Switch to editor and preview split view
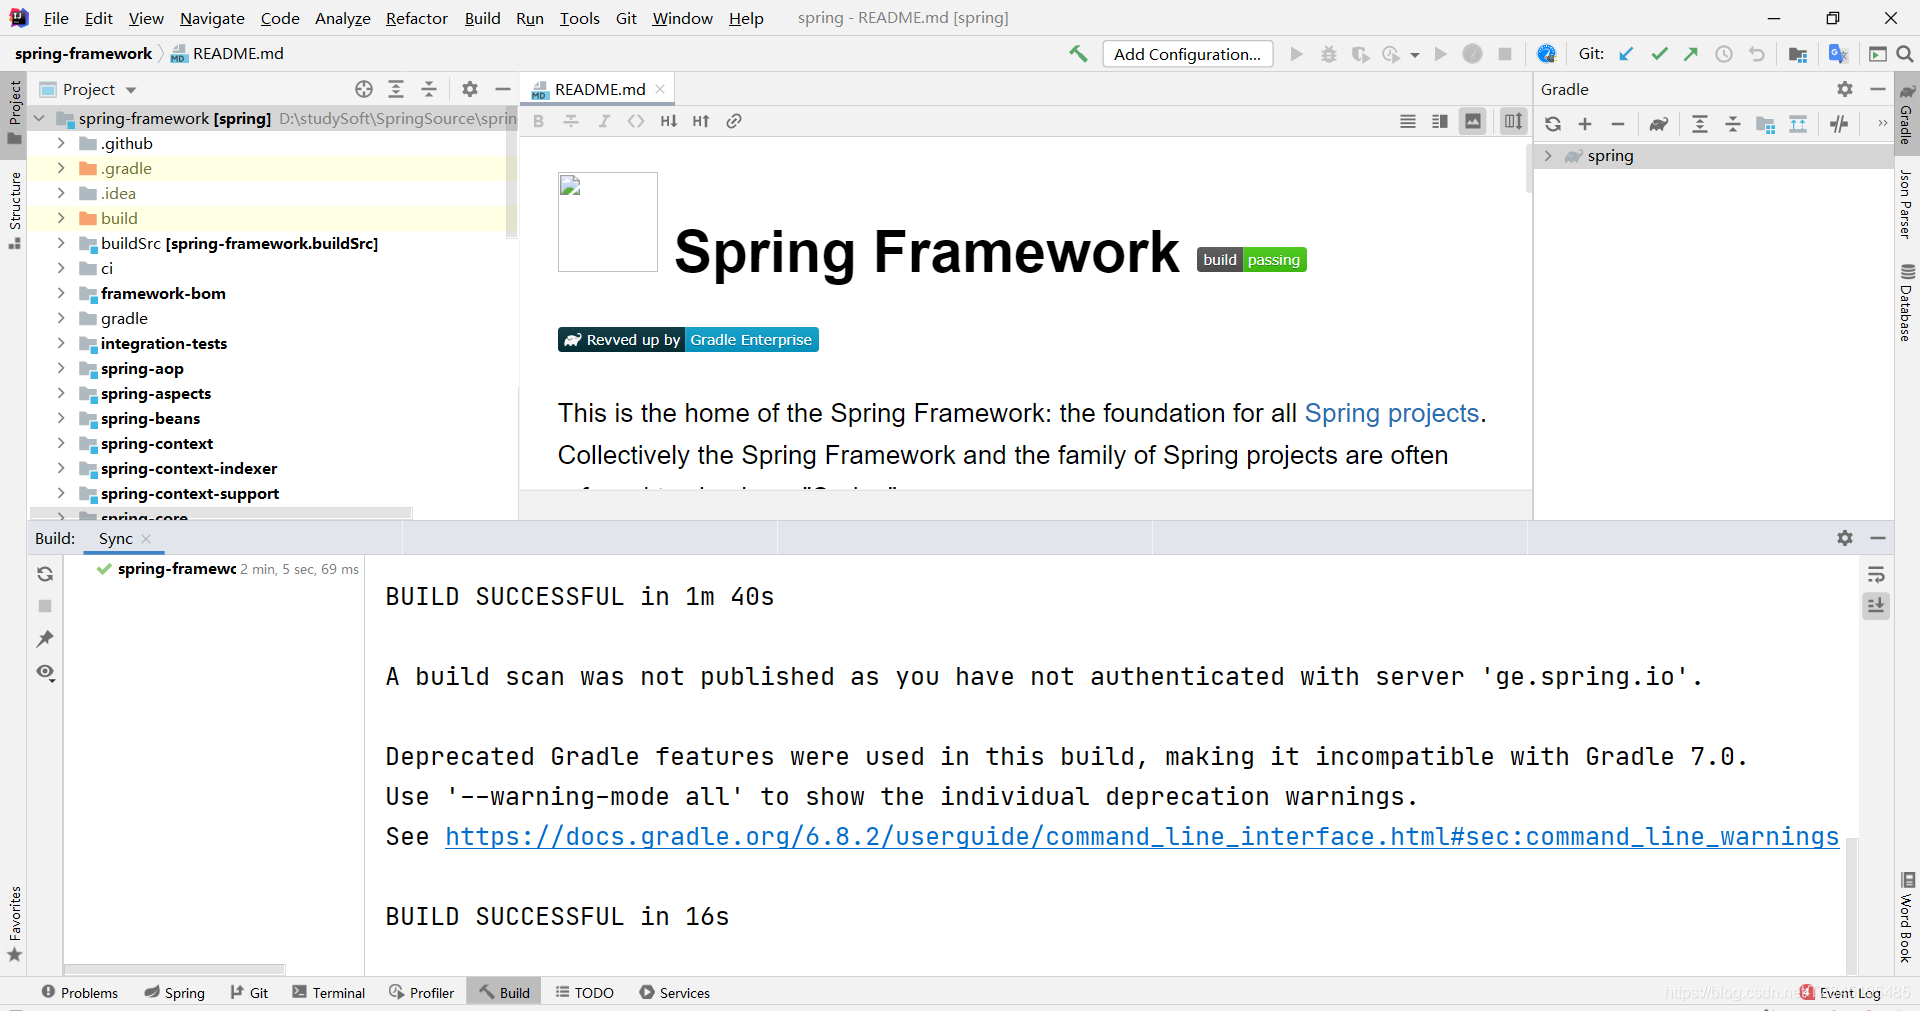This screenshot has height=1011, width=1920. tap(1440, 121)
